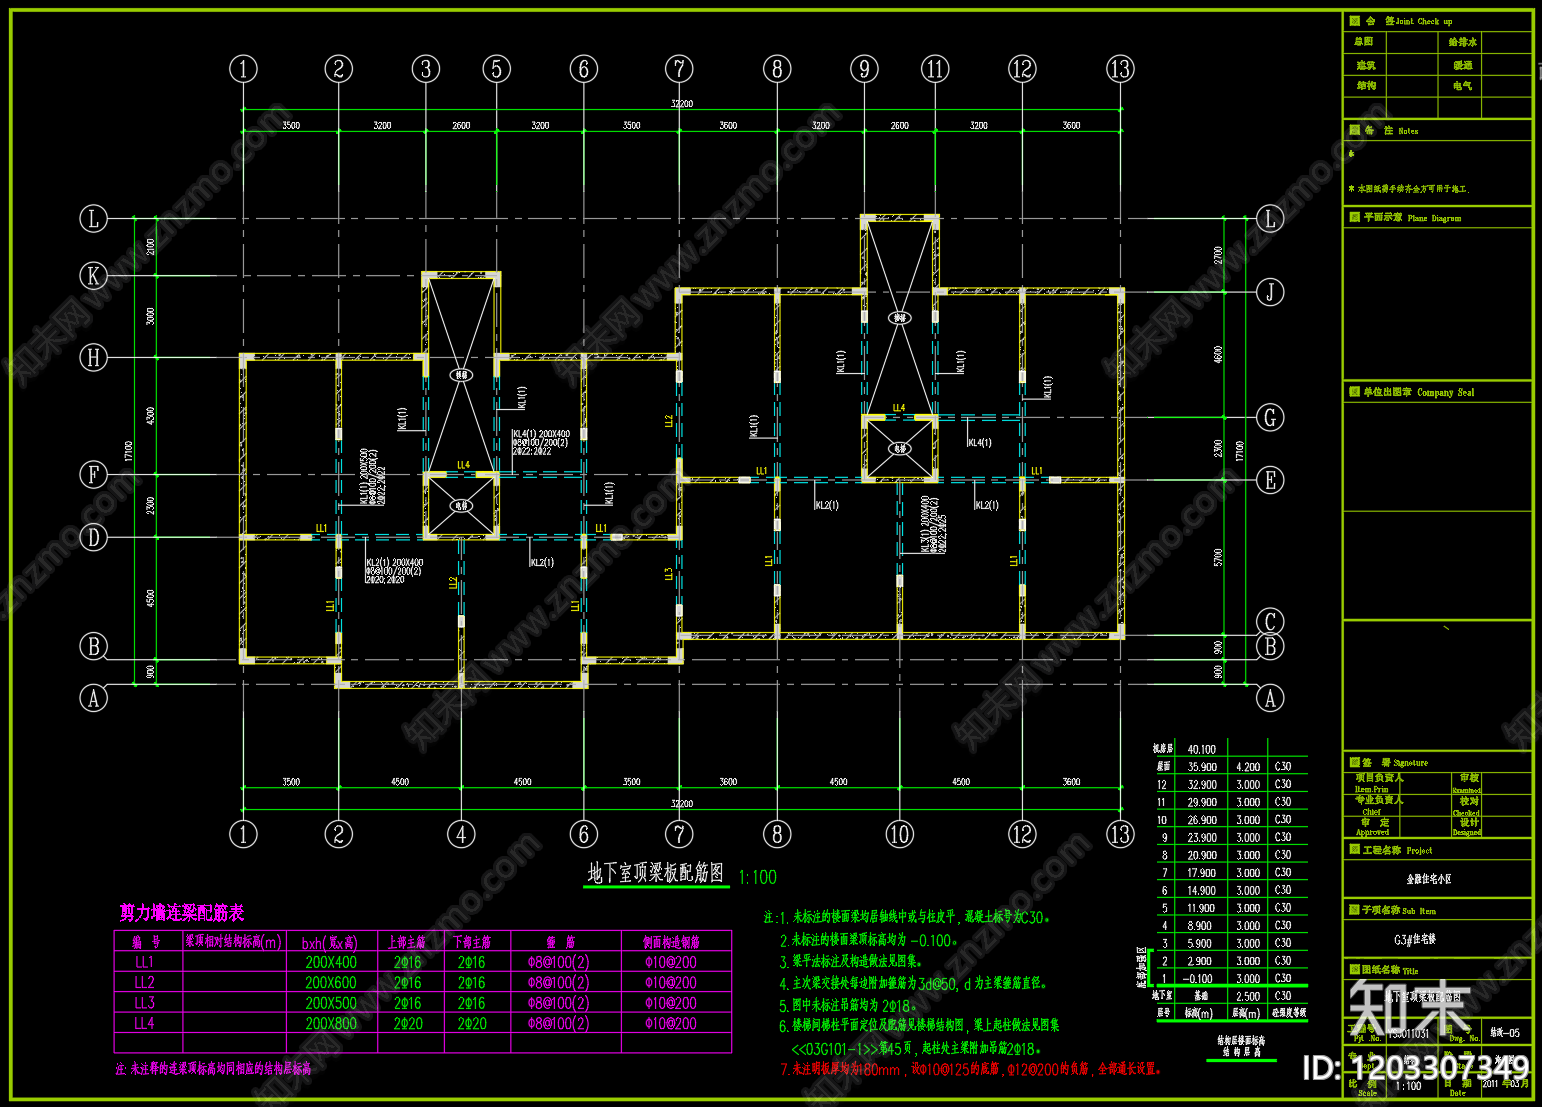Click note 4 mentioning 3d@50 stirrups
Screen dimensions: 1542x1107
(913, 983)
